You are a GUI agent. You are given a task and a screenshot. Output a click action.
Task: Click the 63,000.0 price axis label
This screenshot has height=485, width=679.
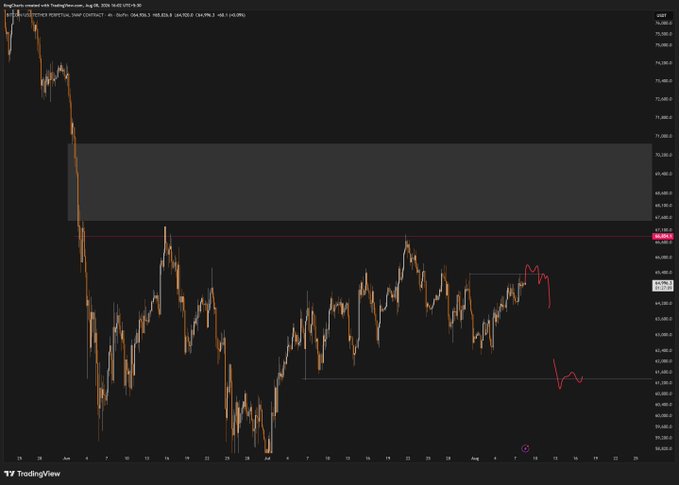coord(663,334)
